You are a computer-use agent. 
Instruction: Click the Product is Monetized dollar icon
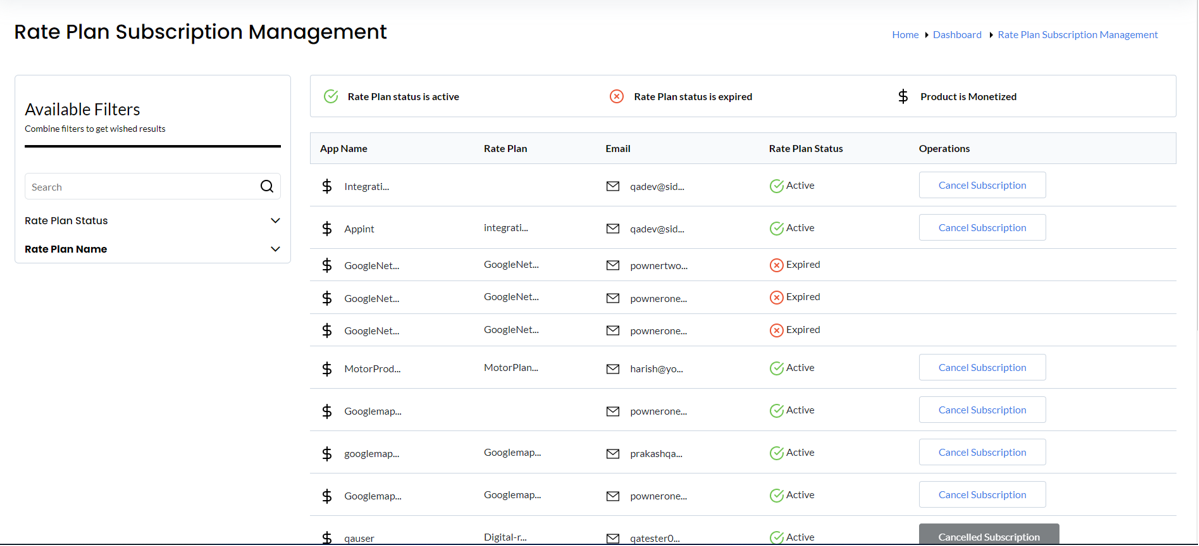903,96
